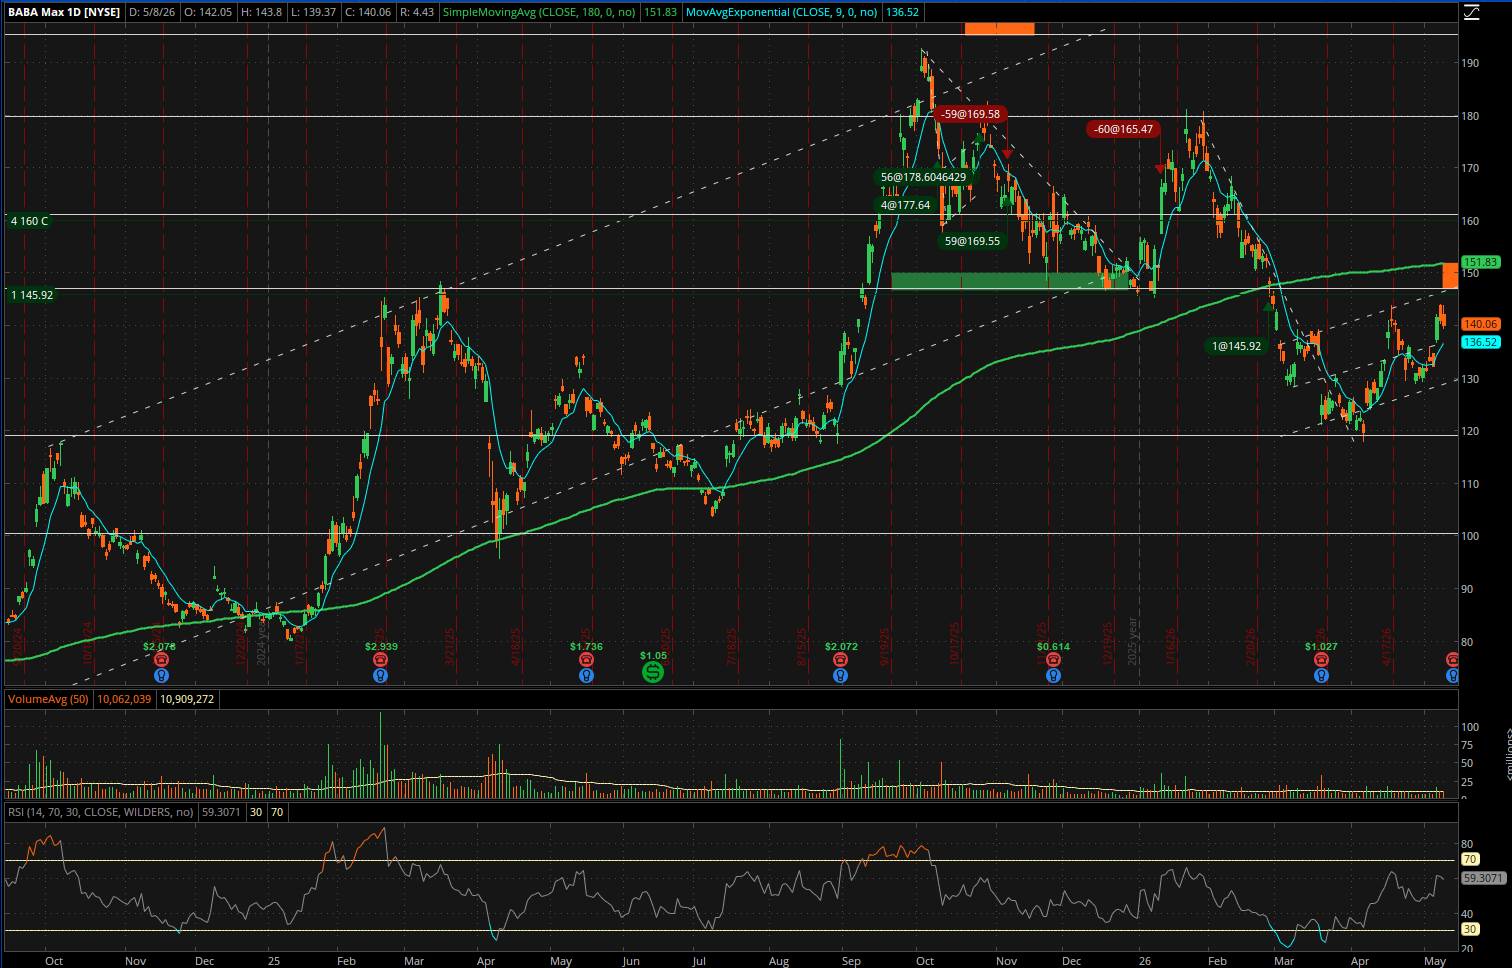Click the red earnings icon under $1.027
Image resolution: width=1512 pixels, height=968 pixels.
point(1321,660)
